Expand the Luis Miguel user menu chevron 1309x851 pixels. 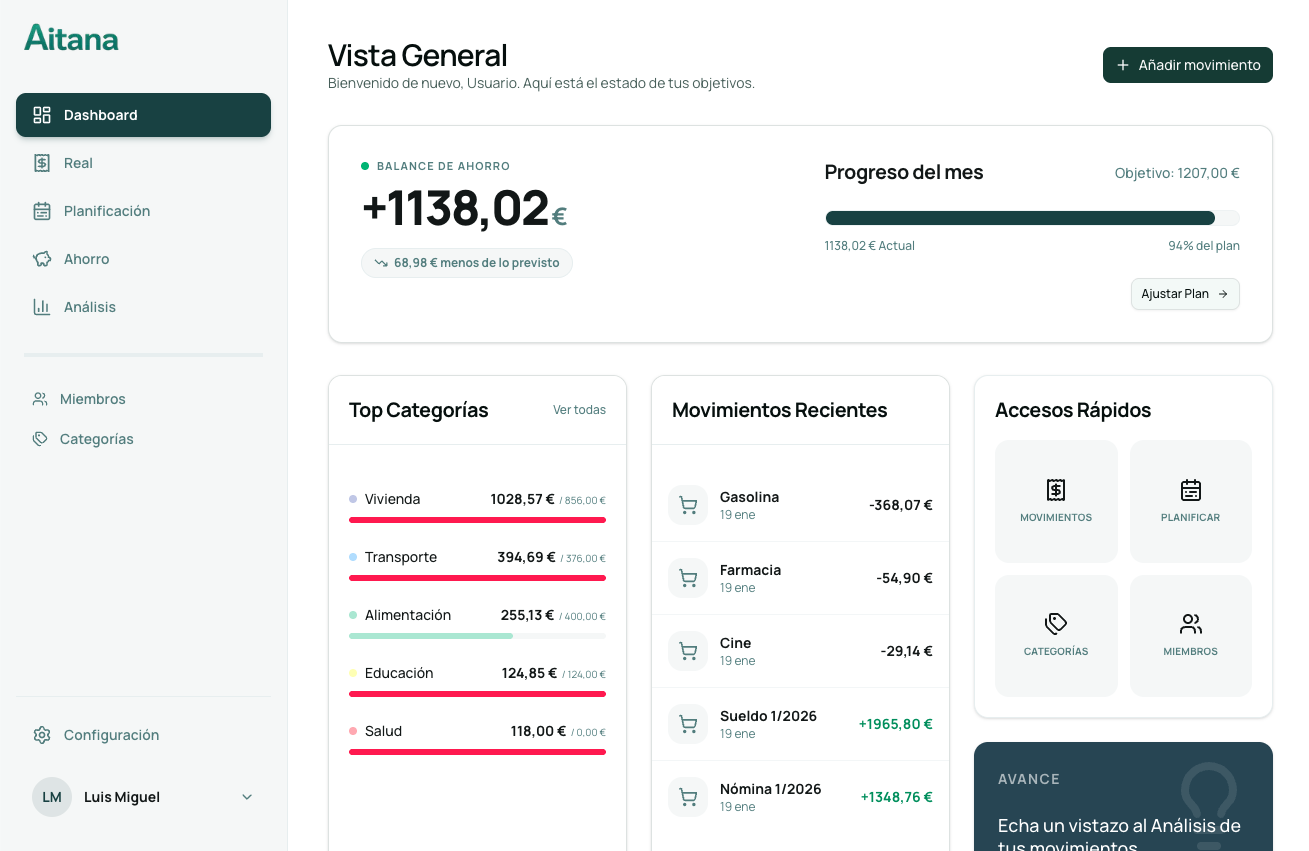[x=247, y=797]
